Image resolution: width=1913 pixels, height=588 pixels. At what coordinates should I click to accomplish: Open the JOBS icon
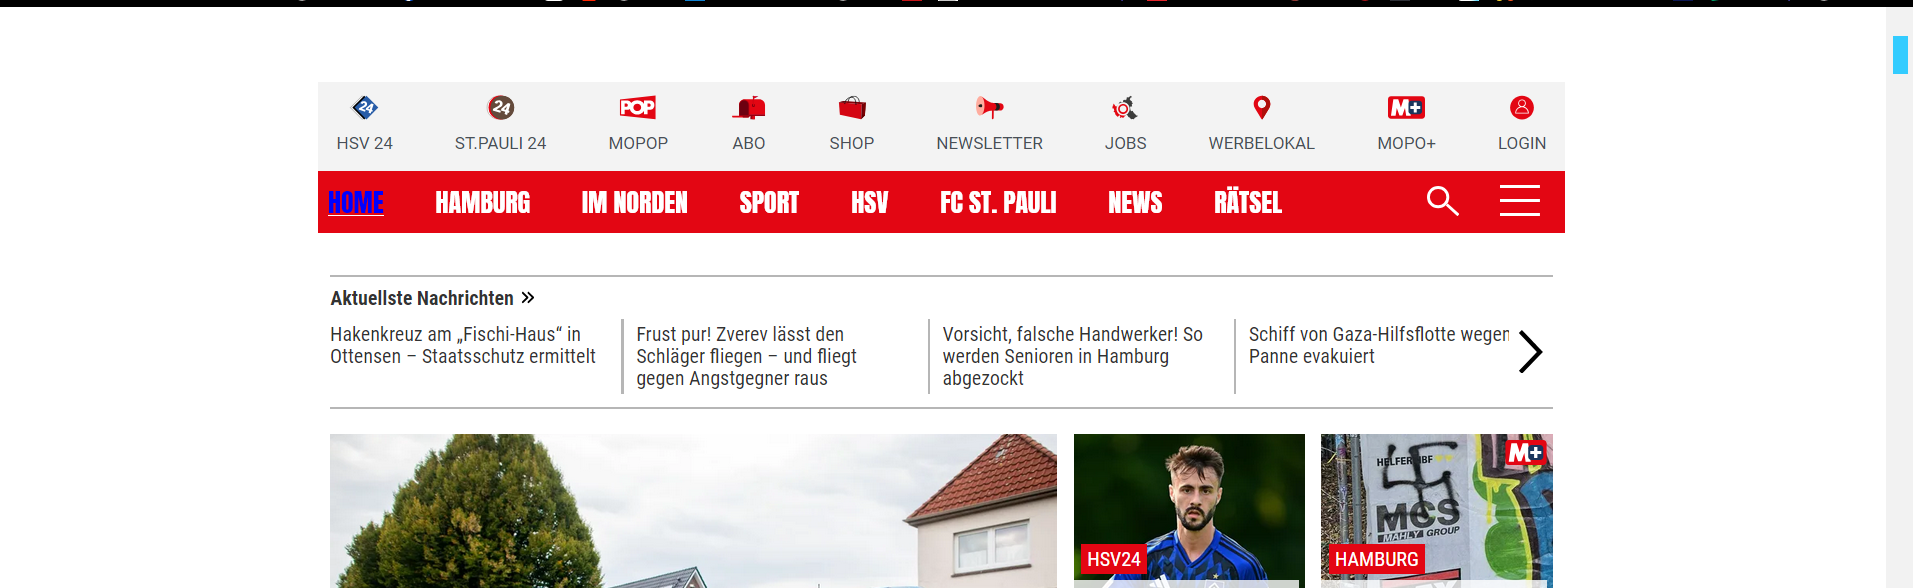[1125, 107]
